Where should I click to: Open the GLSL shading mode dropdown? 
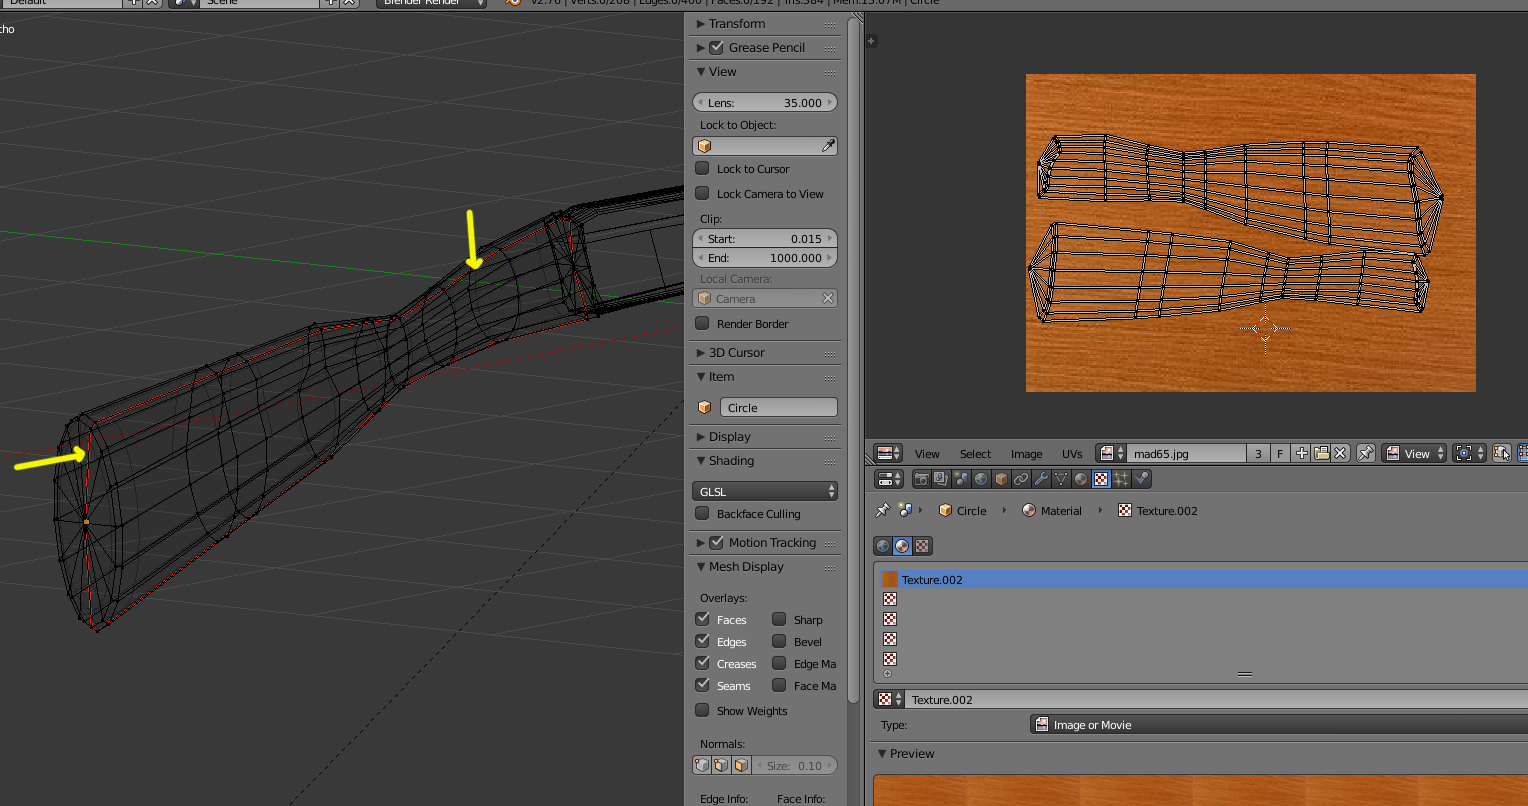coord(765,491)
